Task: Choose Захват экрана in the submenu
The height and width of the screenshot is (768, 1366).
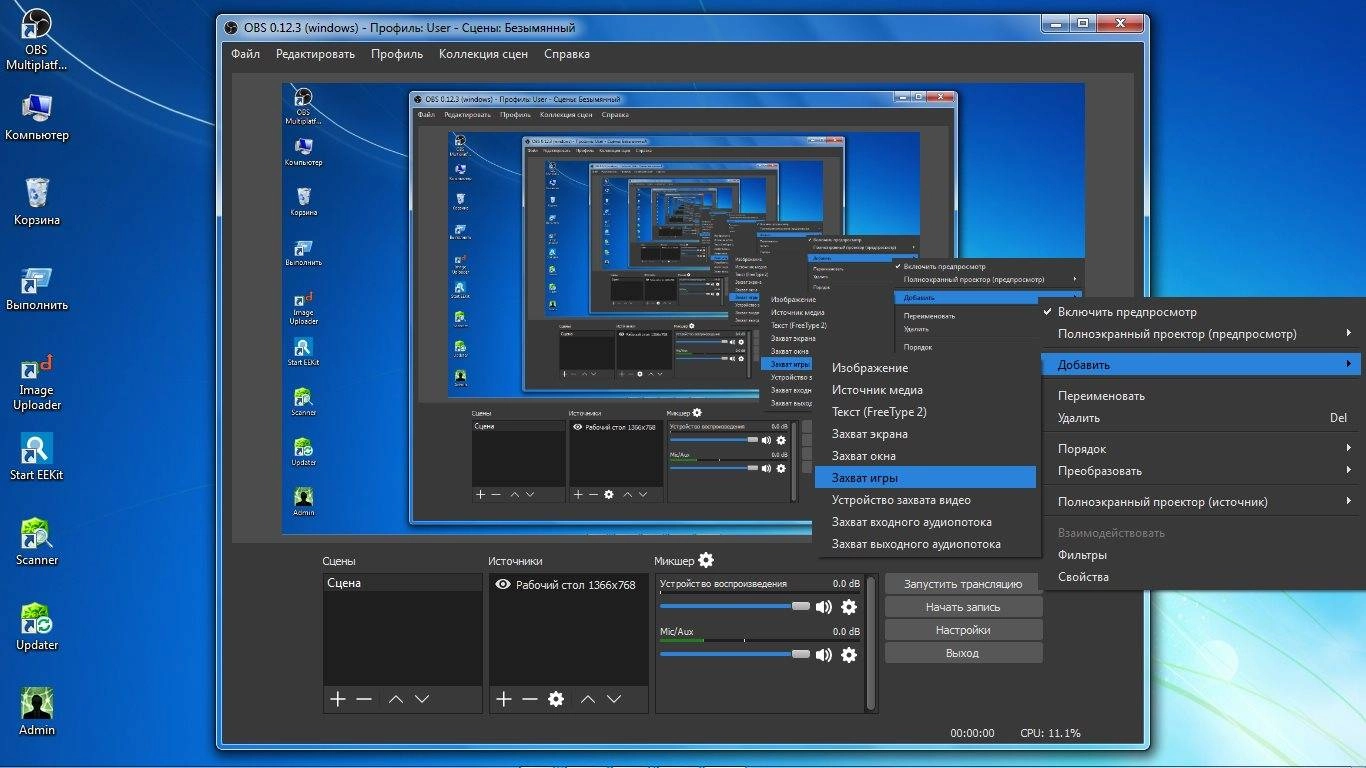Action: point(925,434)
